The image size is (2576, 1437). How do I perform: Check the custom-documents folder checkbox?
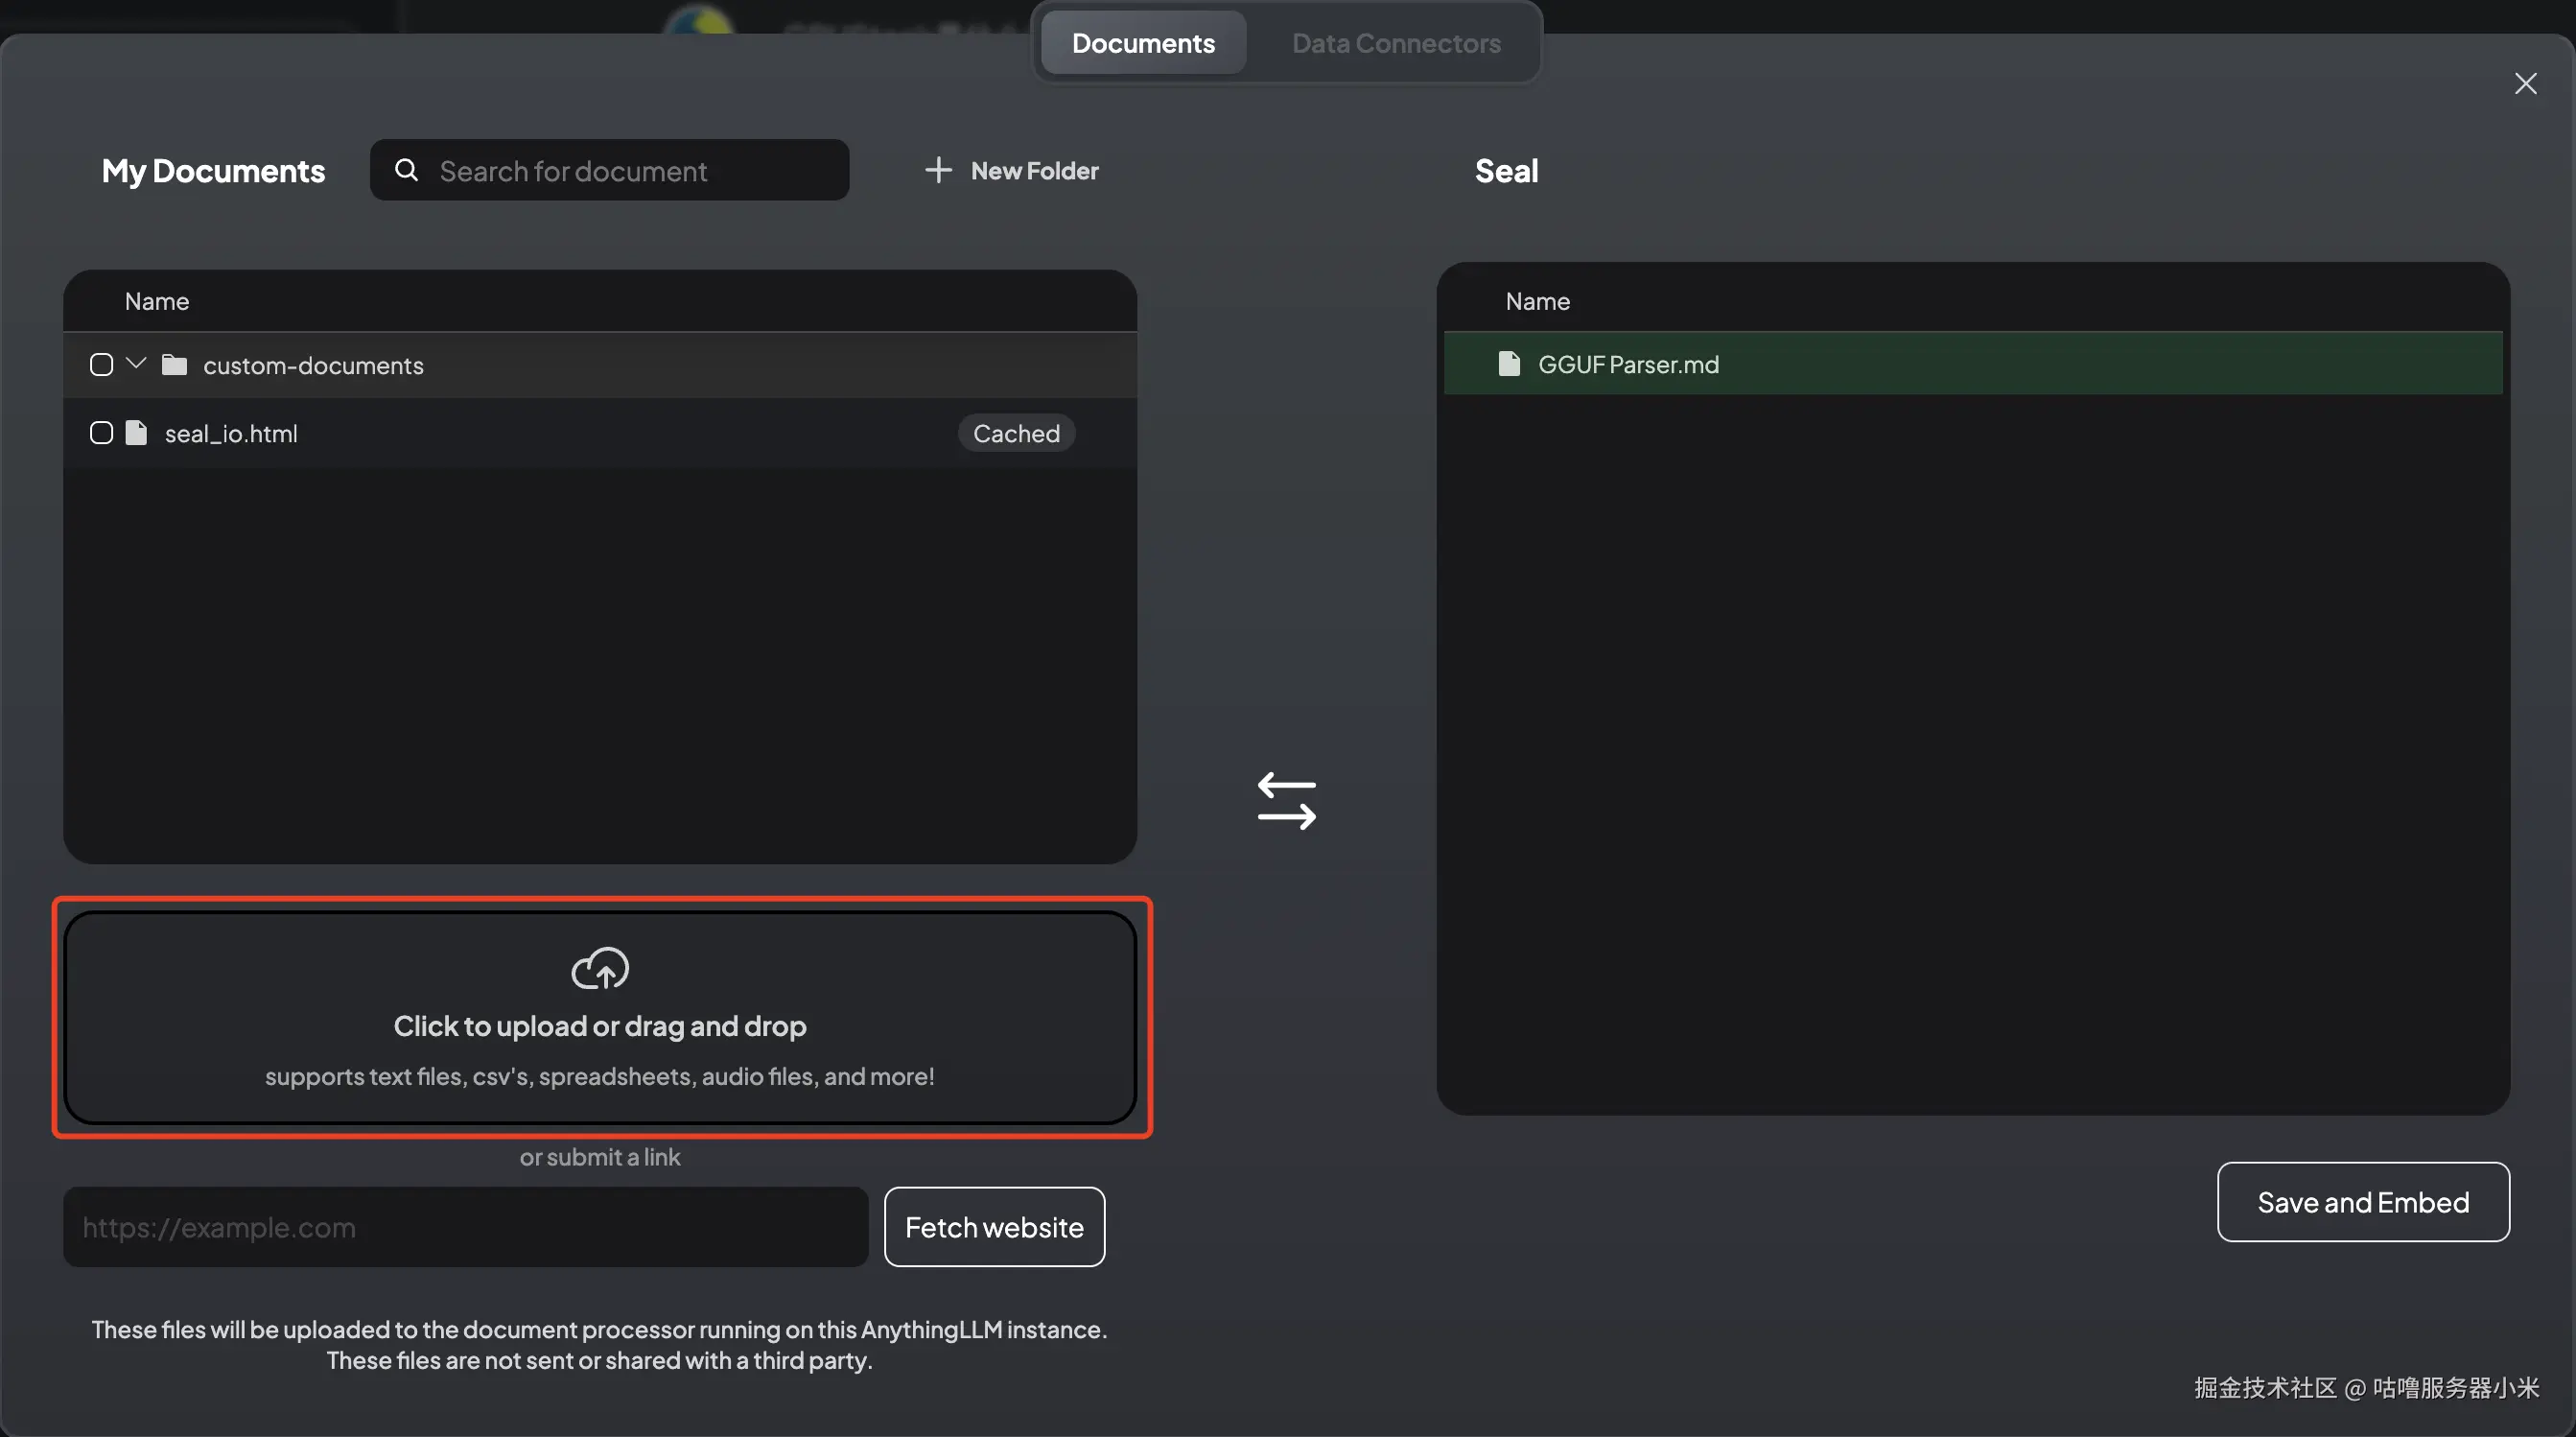[x=101, y=365]
